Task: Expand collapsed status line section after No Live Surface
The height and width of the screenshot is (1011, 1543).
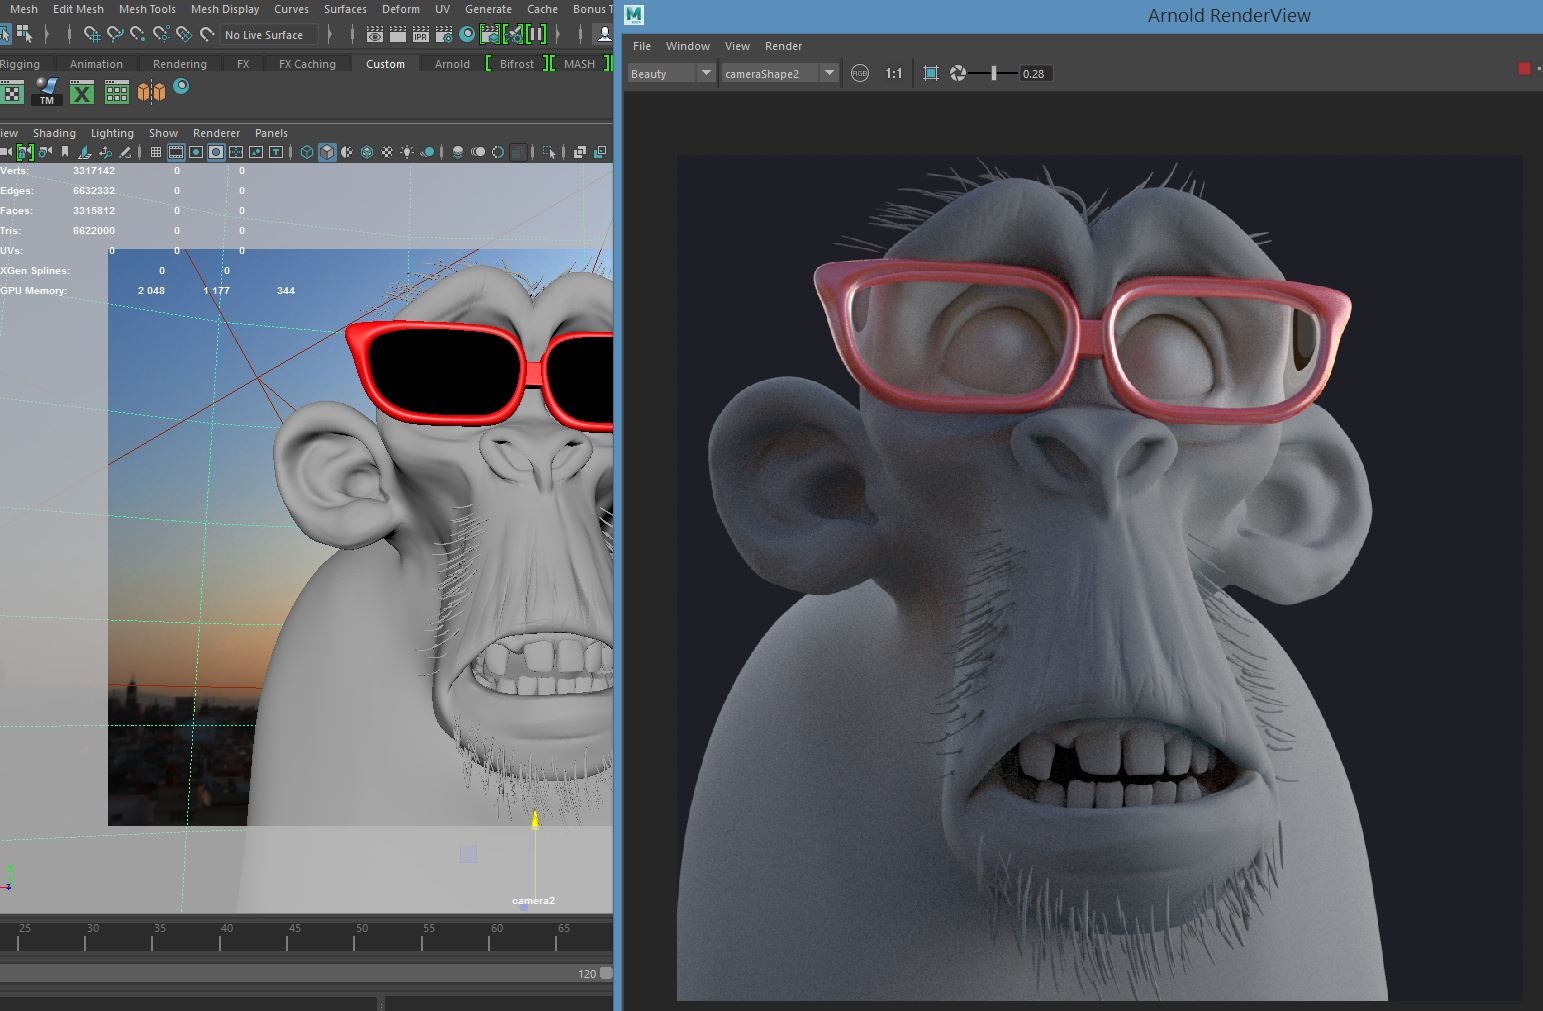Action: point(330,34)
